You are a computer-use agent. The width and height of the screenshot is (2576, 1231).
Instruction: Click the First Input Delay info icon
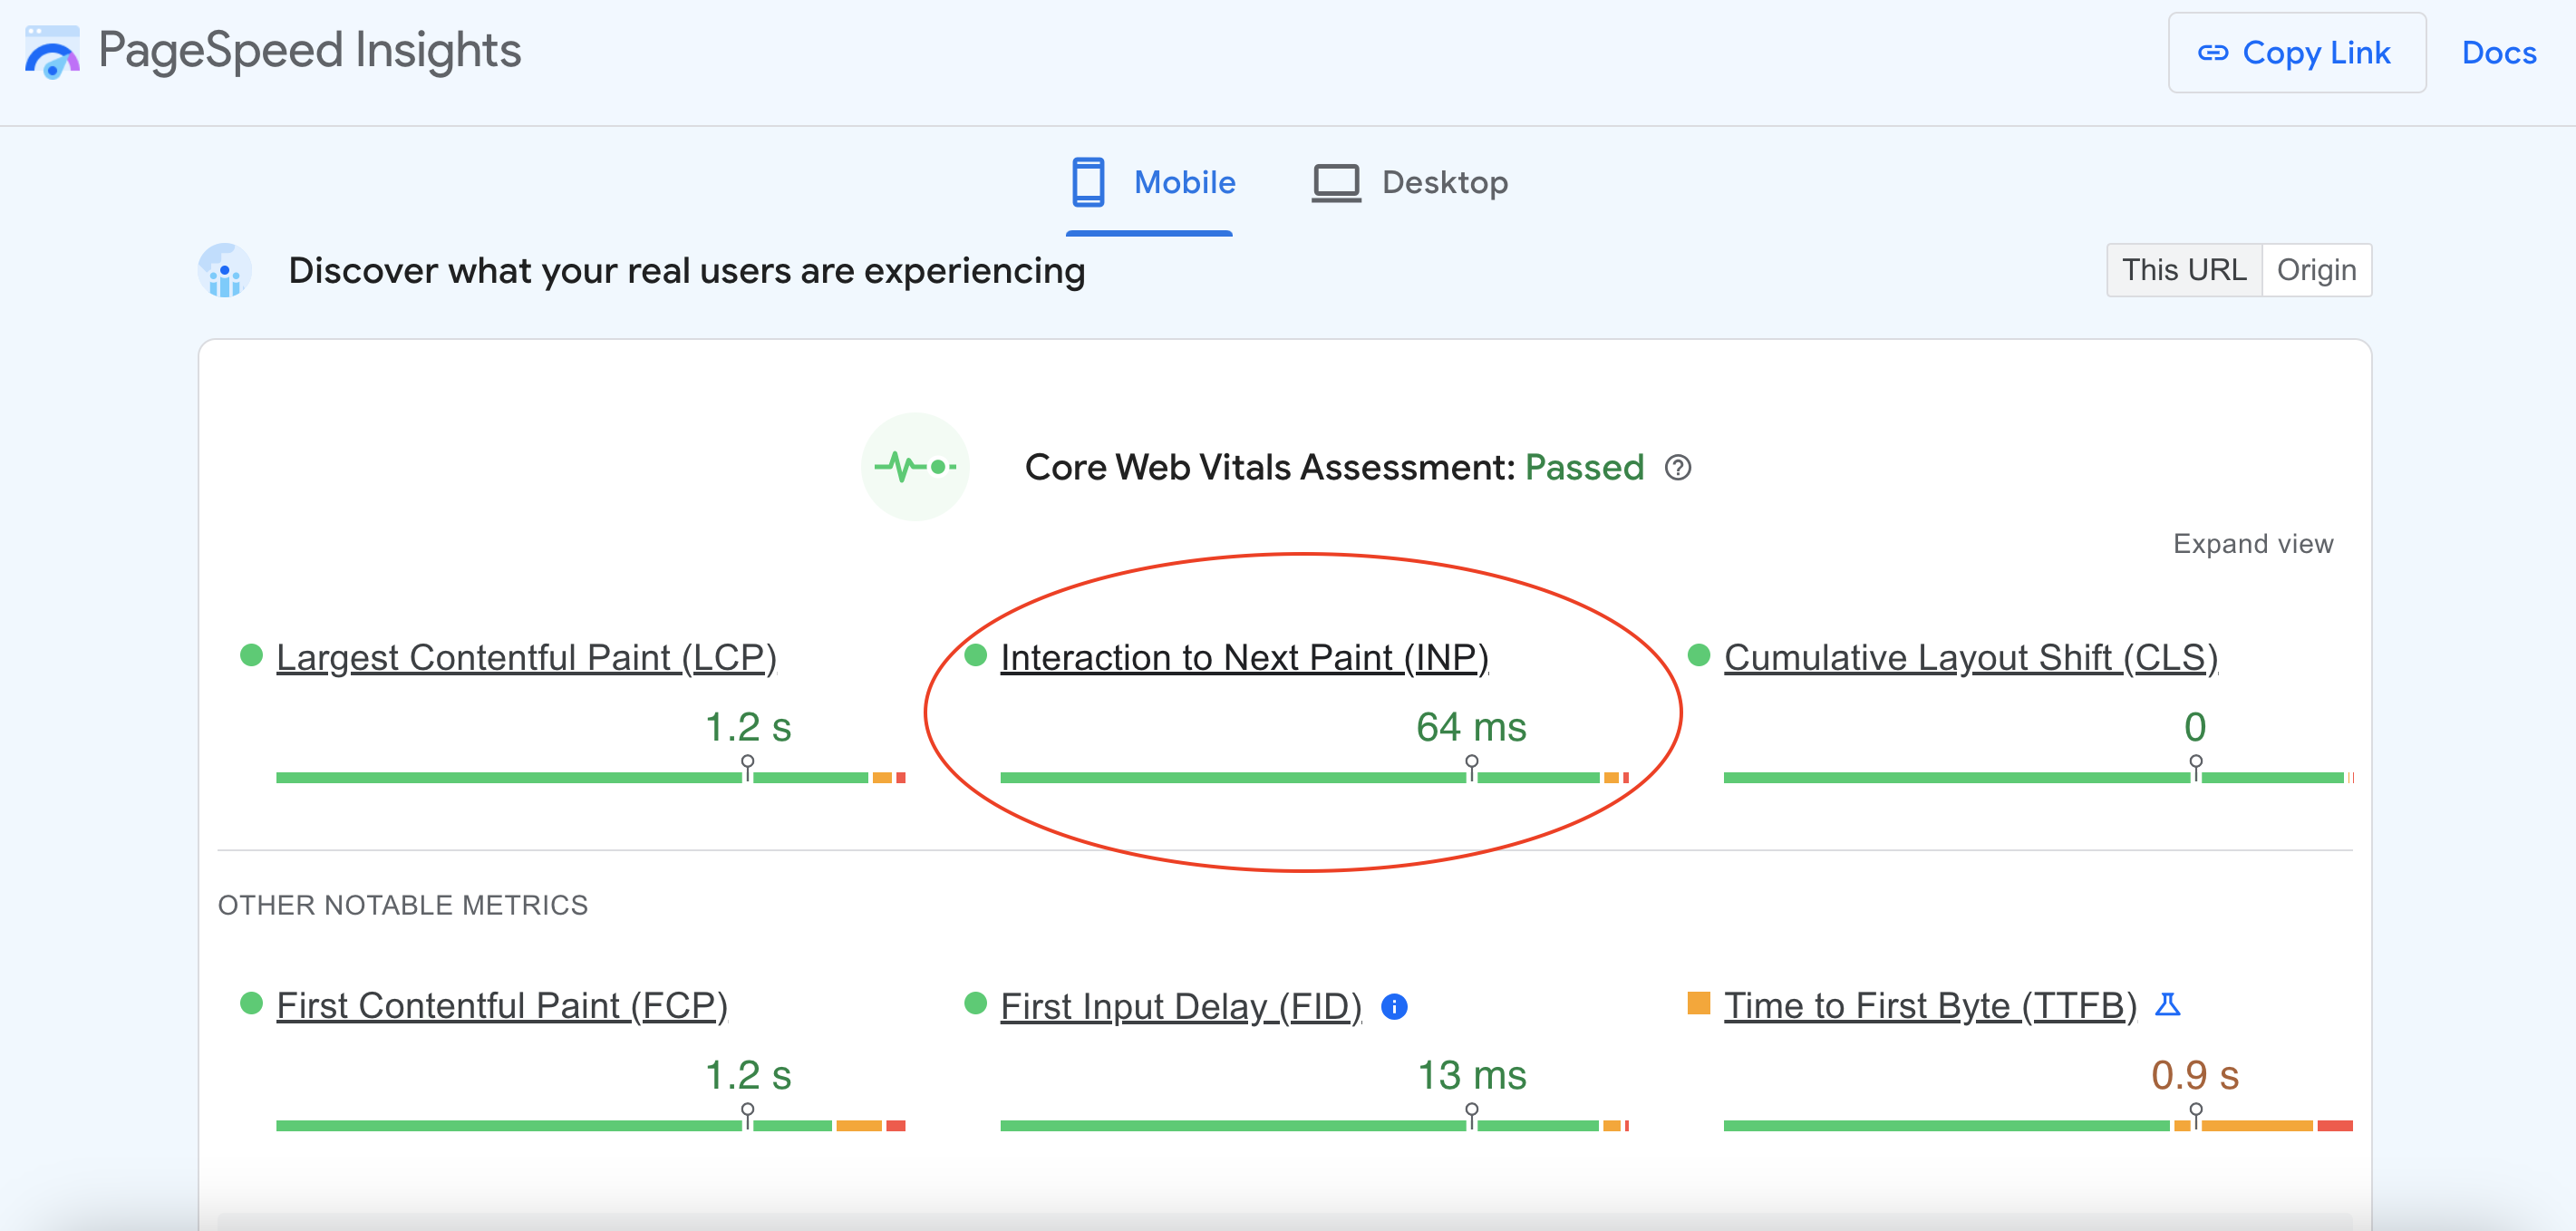point(1394,1006)
